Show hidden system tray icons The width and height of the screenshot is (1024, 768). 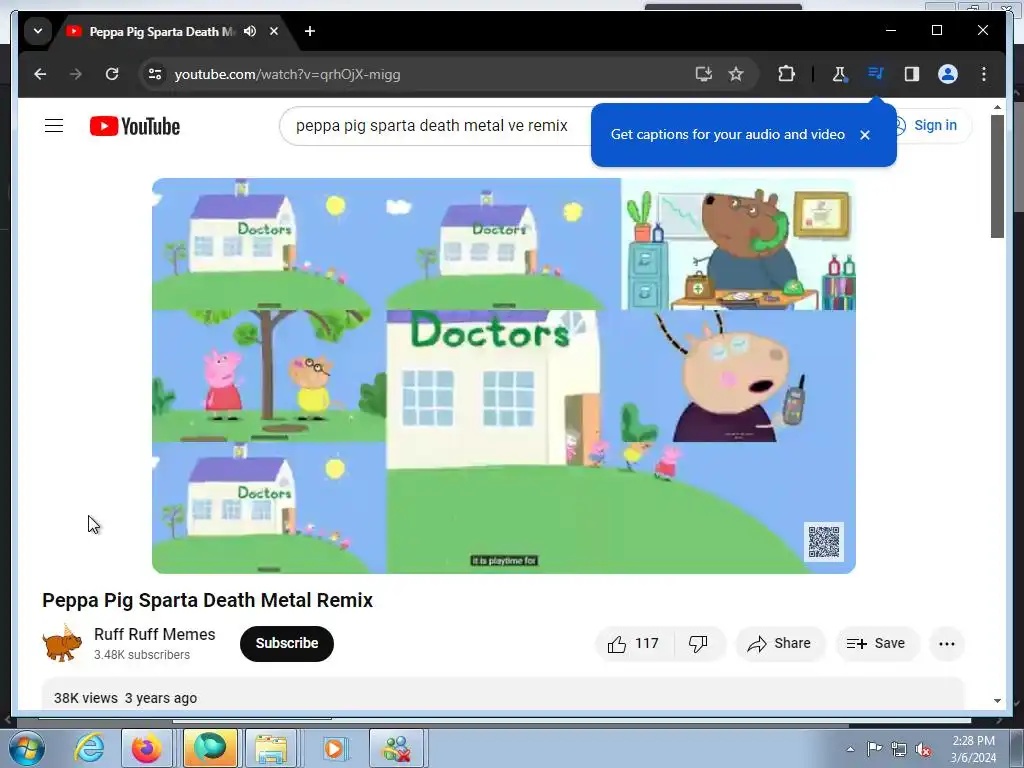click(x=850, y=749)
